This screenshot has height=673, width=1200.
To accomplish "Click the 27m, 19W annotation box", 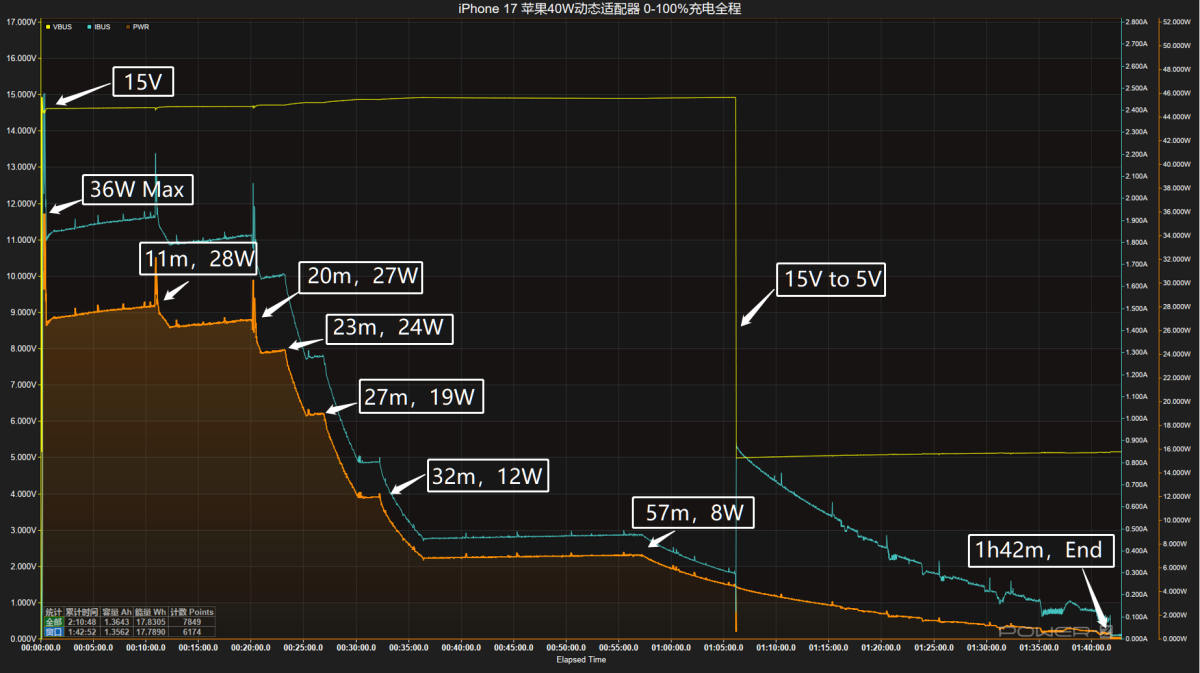I will (422, 397).
